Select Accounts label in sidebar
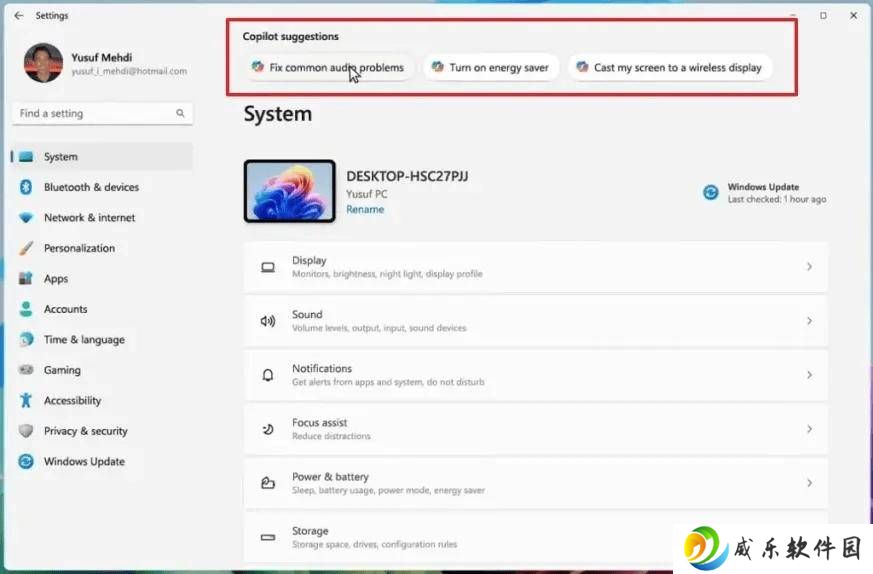Screen dimensions: 873x574 pyautogui.click(x=65, y=309)
